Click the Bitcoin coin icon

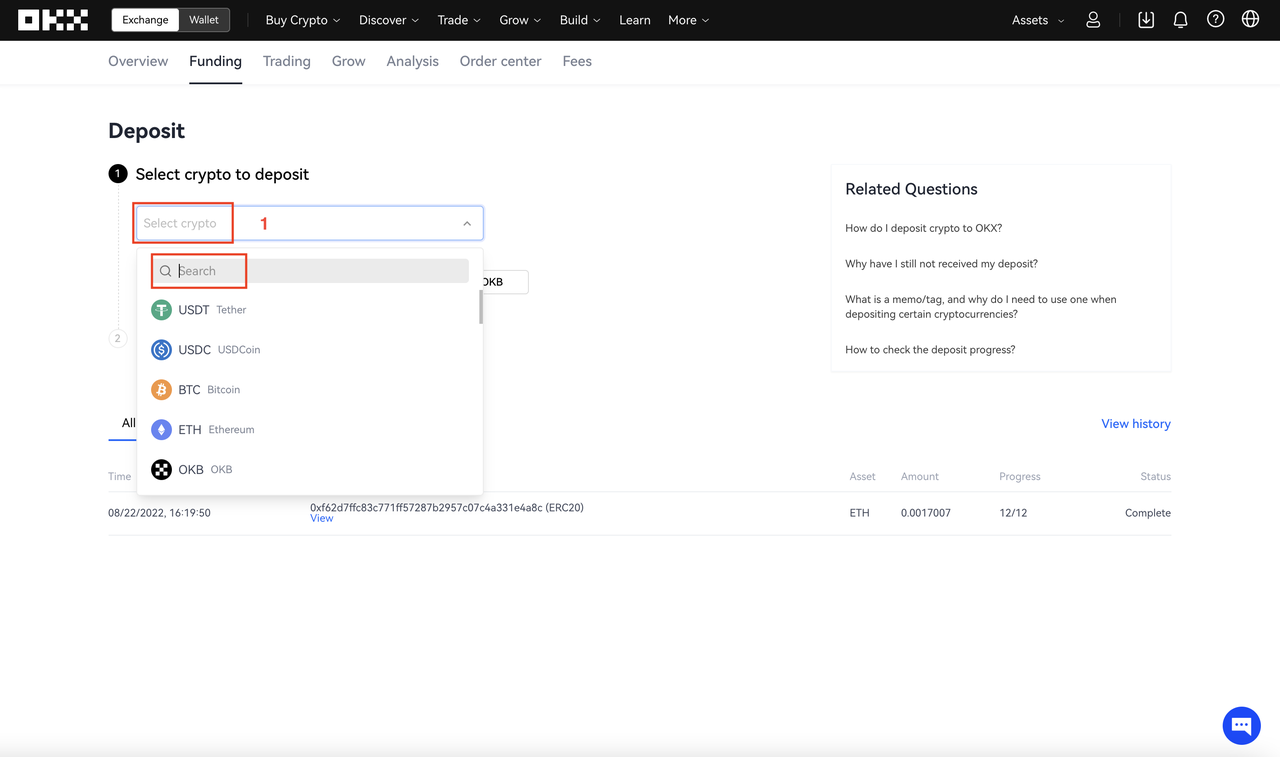pyautogui.click(x=161, y=390)
